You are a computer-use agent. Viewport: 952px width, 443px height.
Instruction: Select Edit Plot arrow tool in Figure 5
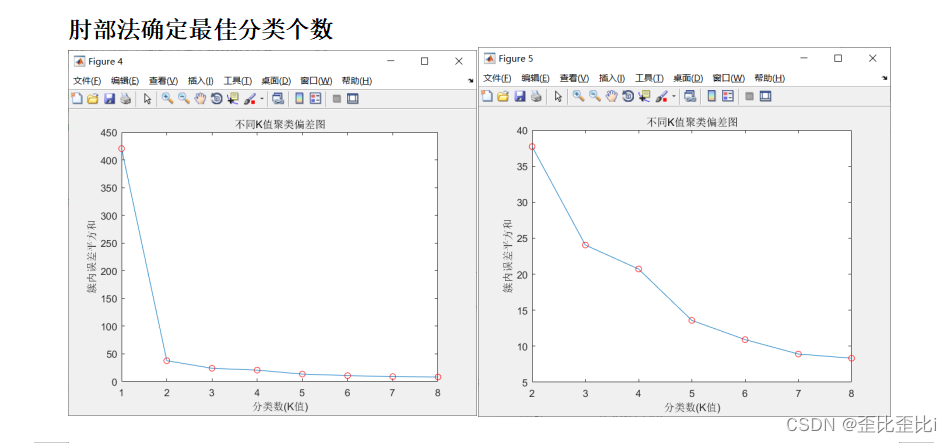pyautogui.click(x=559, y=96)
